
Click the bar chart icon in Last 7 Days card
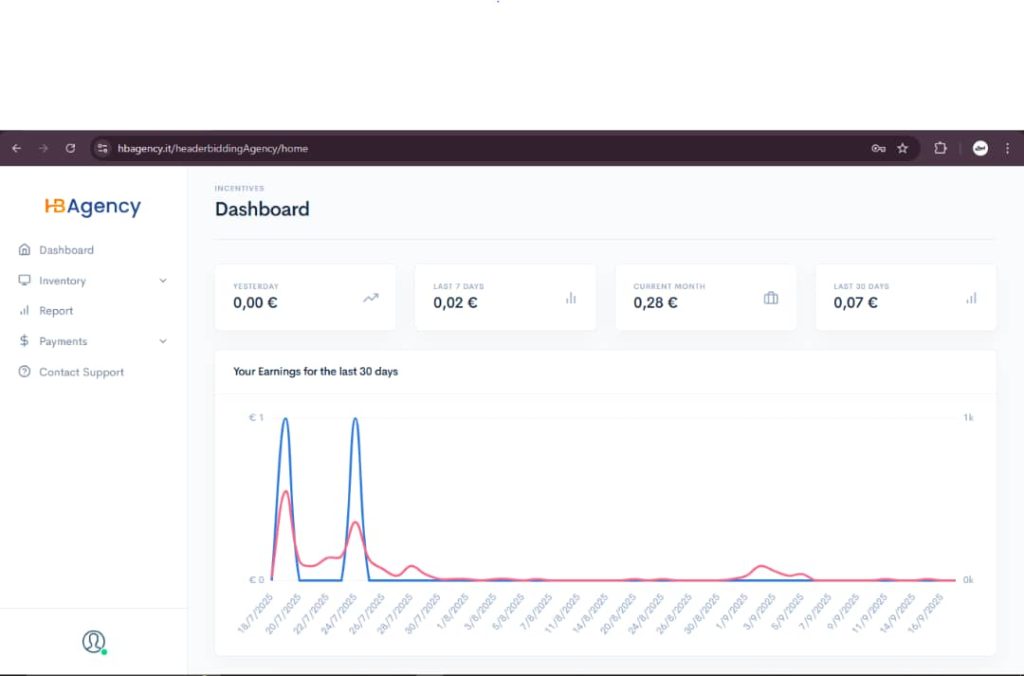571,297
